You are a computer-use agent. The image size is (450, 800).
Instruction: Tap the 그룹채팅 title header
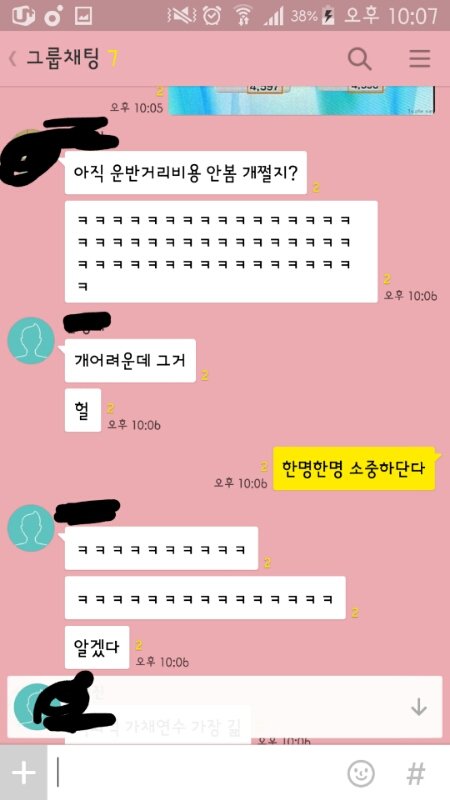coord(63,59)
